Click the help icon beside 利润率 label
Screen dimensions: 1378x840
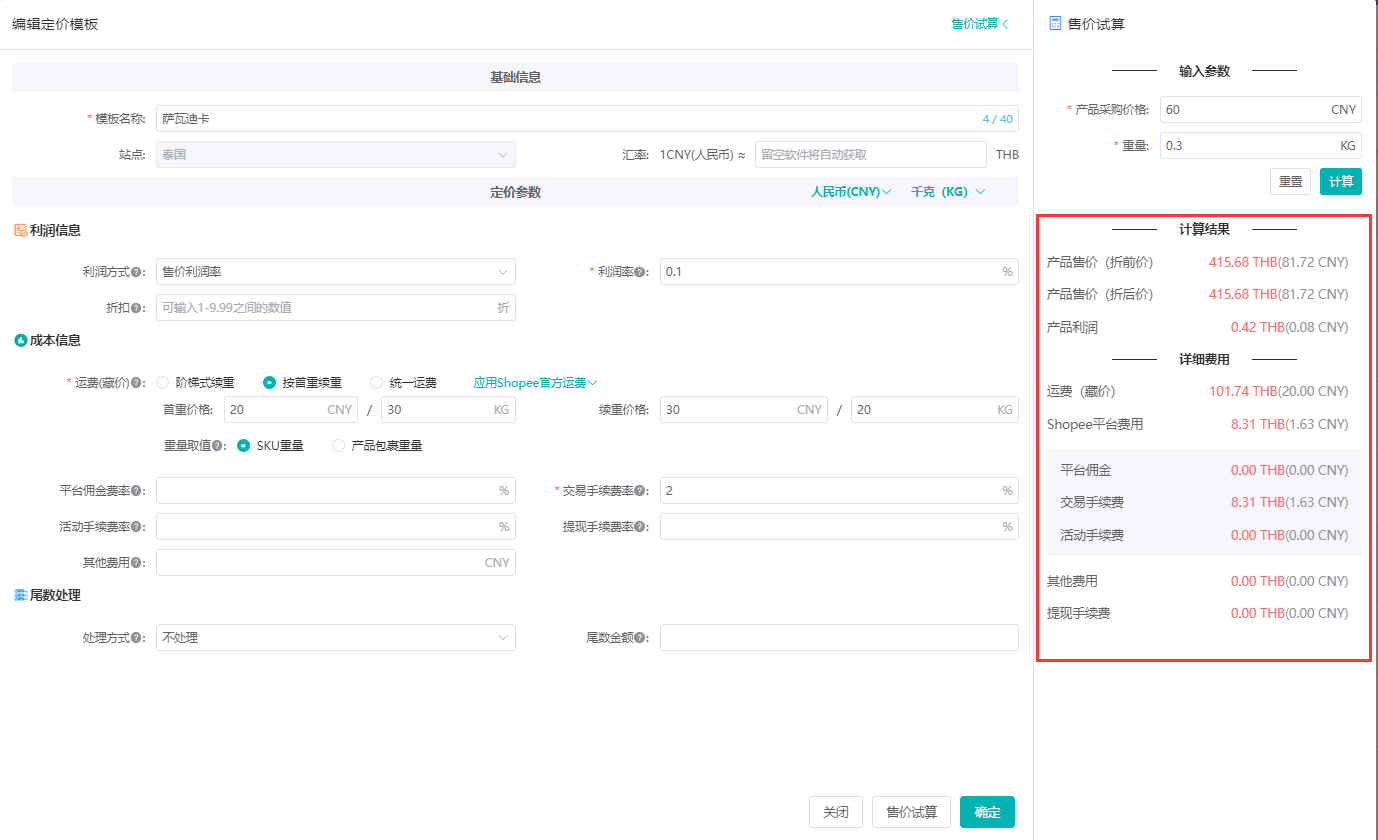pos(640,272)
